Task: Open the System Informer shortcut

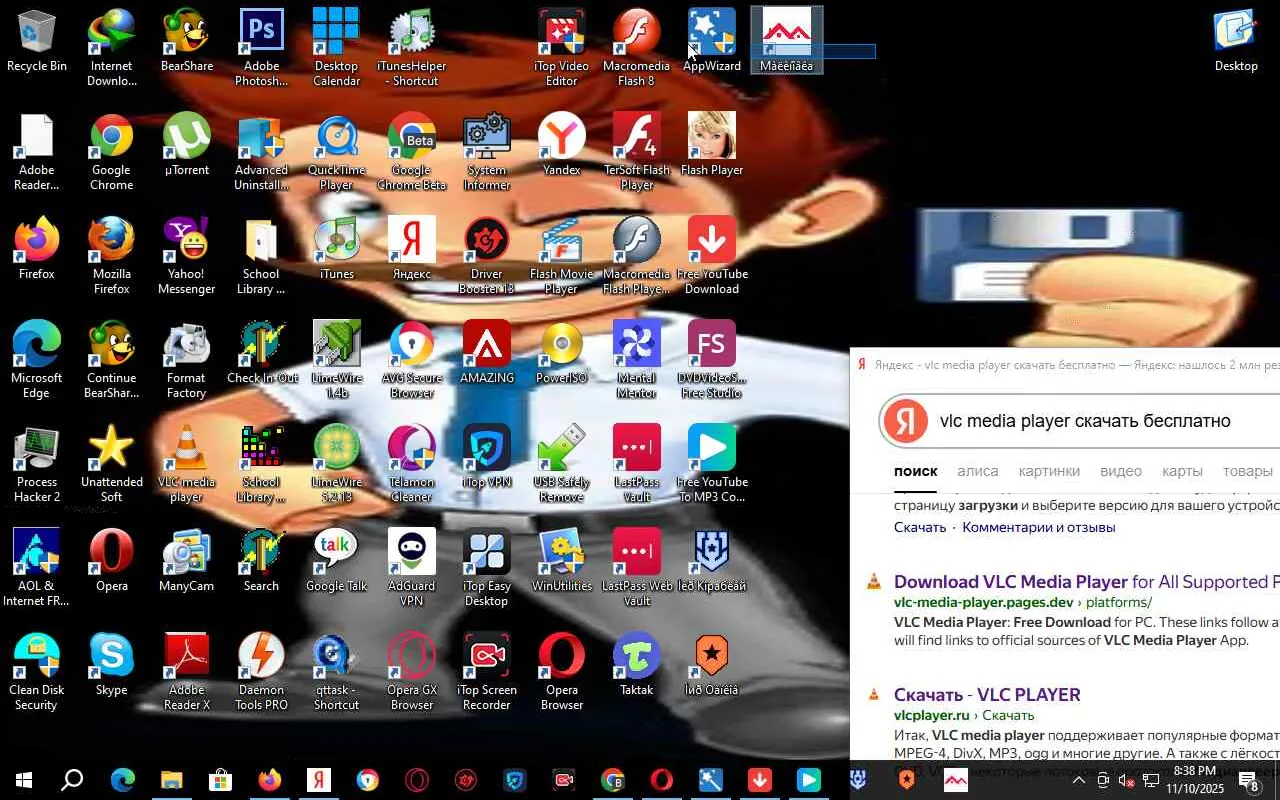Action: click(487, 152)
